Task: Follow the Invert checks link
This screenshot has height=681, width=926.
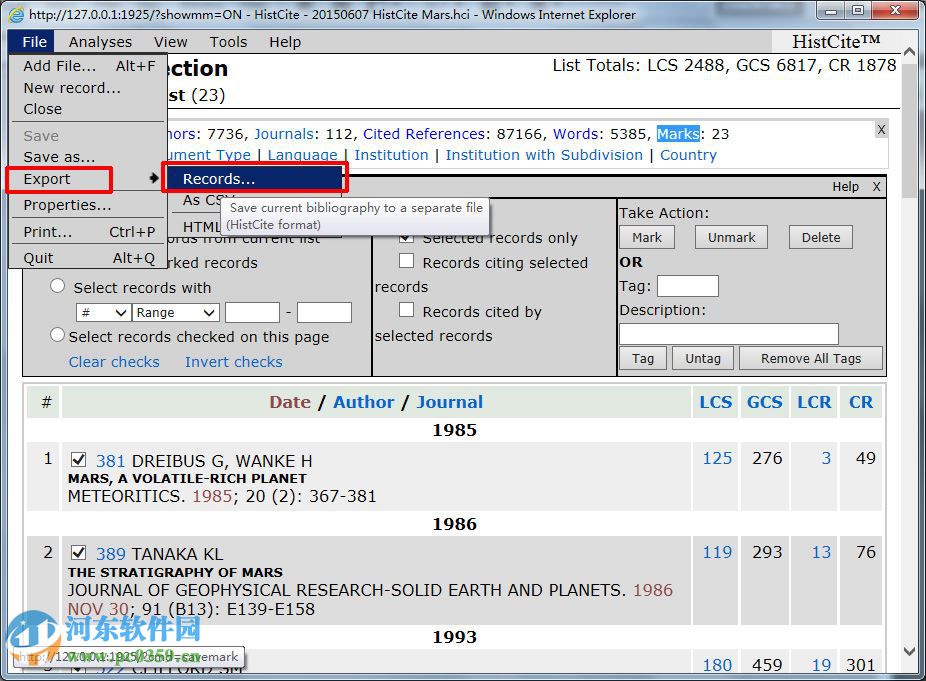Action: [x=233, y=362]
